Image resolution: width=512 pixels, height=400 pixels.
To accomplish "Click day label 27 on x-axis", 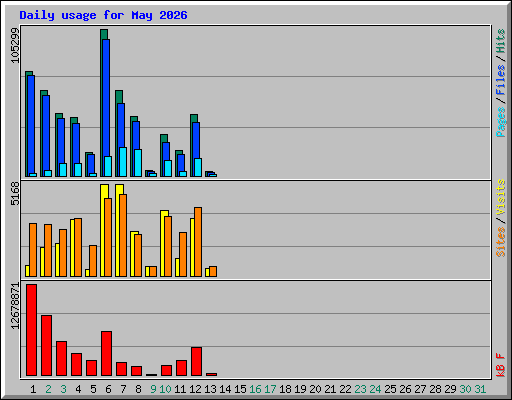I will point(420,389).
